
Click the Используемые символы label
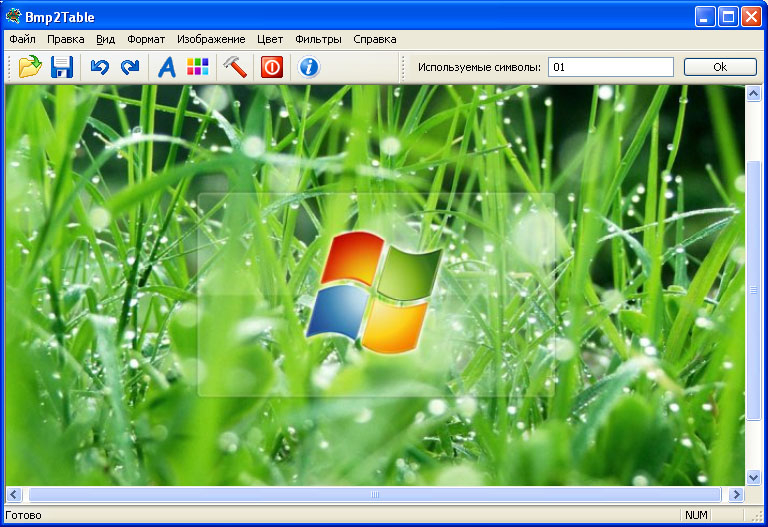pos(479,67)
